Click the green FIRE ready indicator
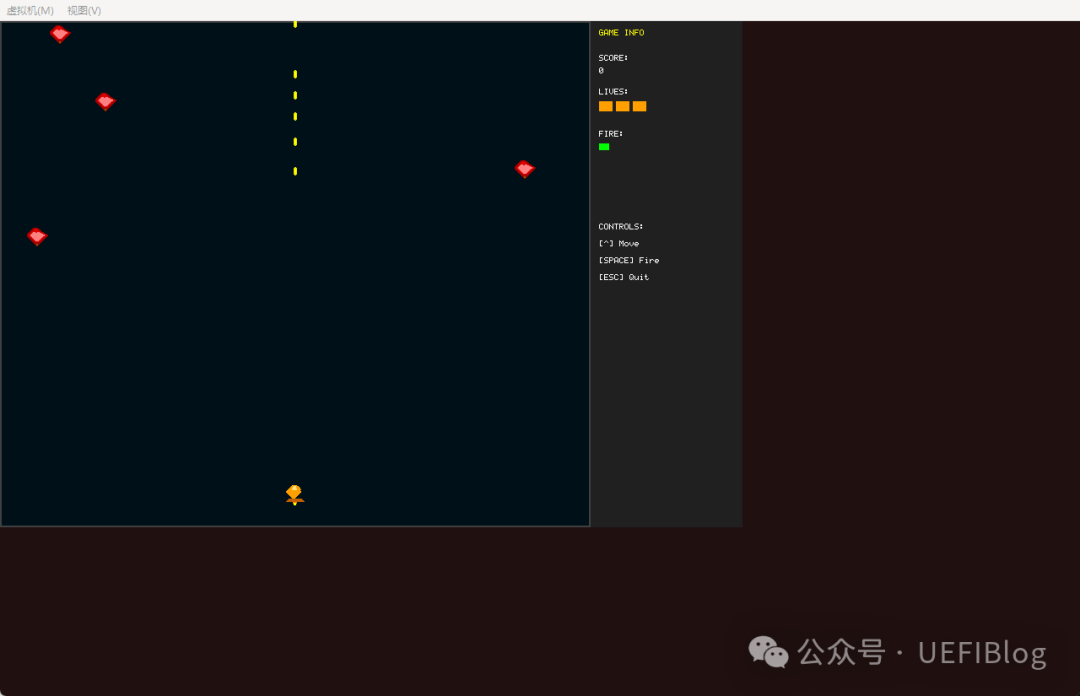The image size is (1080, 696). point(604,147)
